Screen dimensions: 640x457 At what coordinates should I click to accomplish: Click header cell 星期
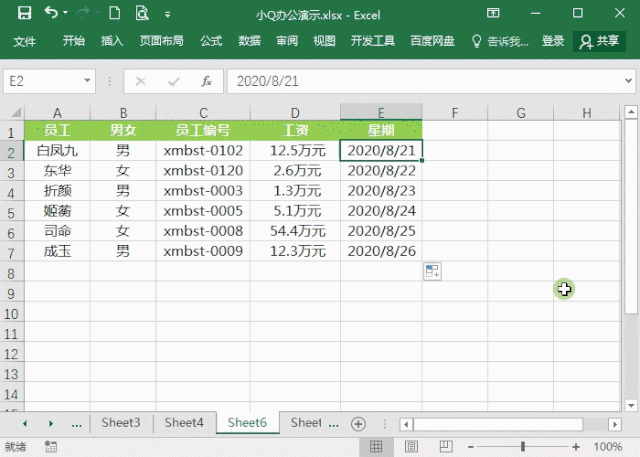(x=381, y=131)
